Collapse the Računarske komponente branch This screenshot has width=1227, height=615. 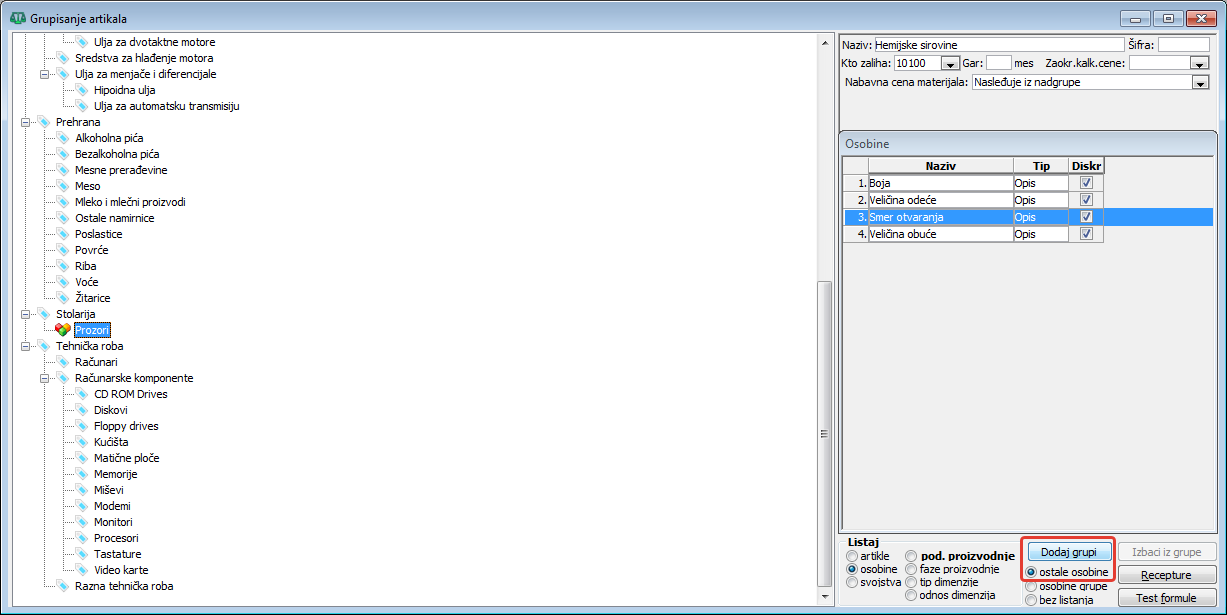44,378
